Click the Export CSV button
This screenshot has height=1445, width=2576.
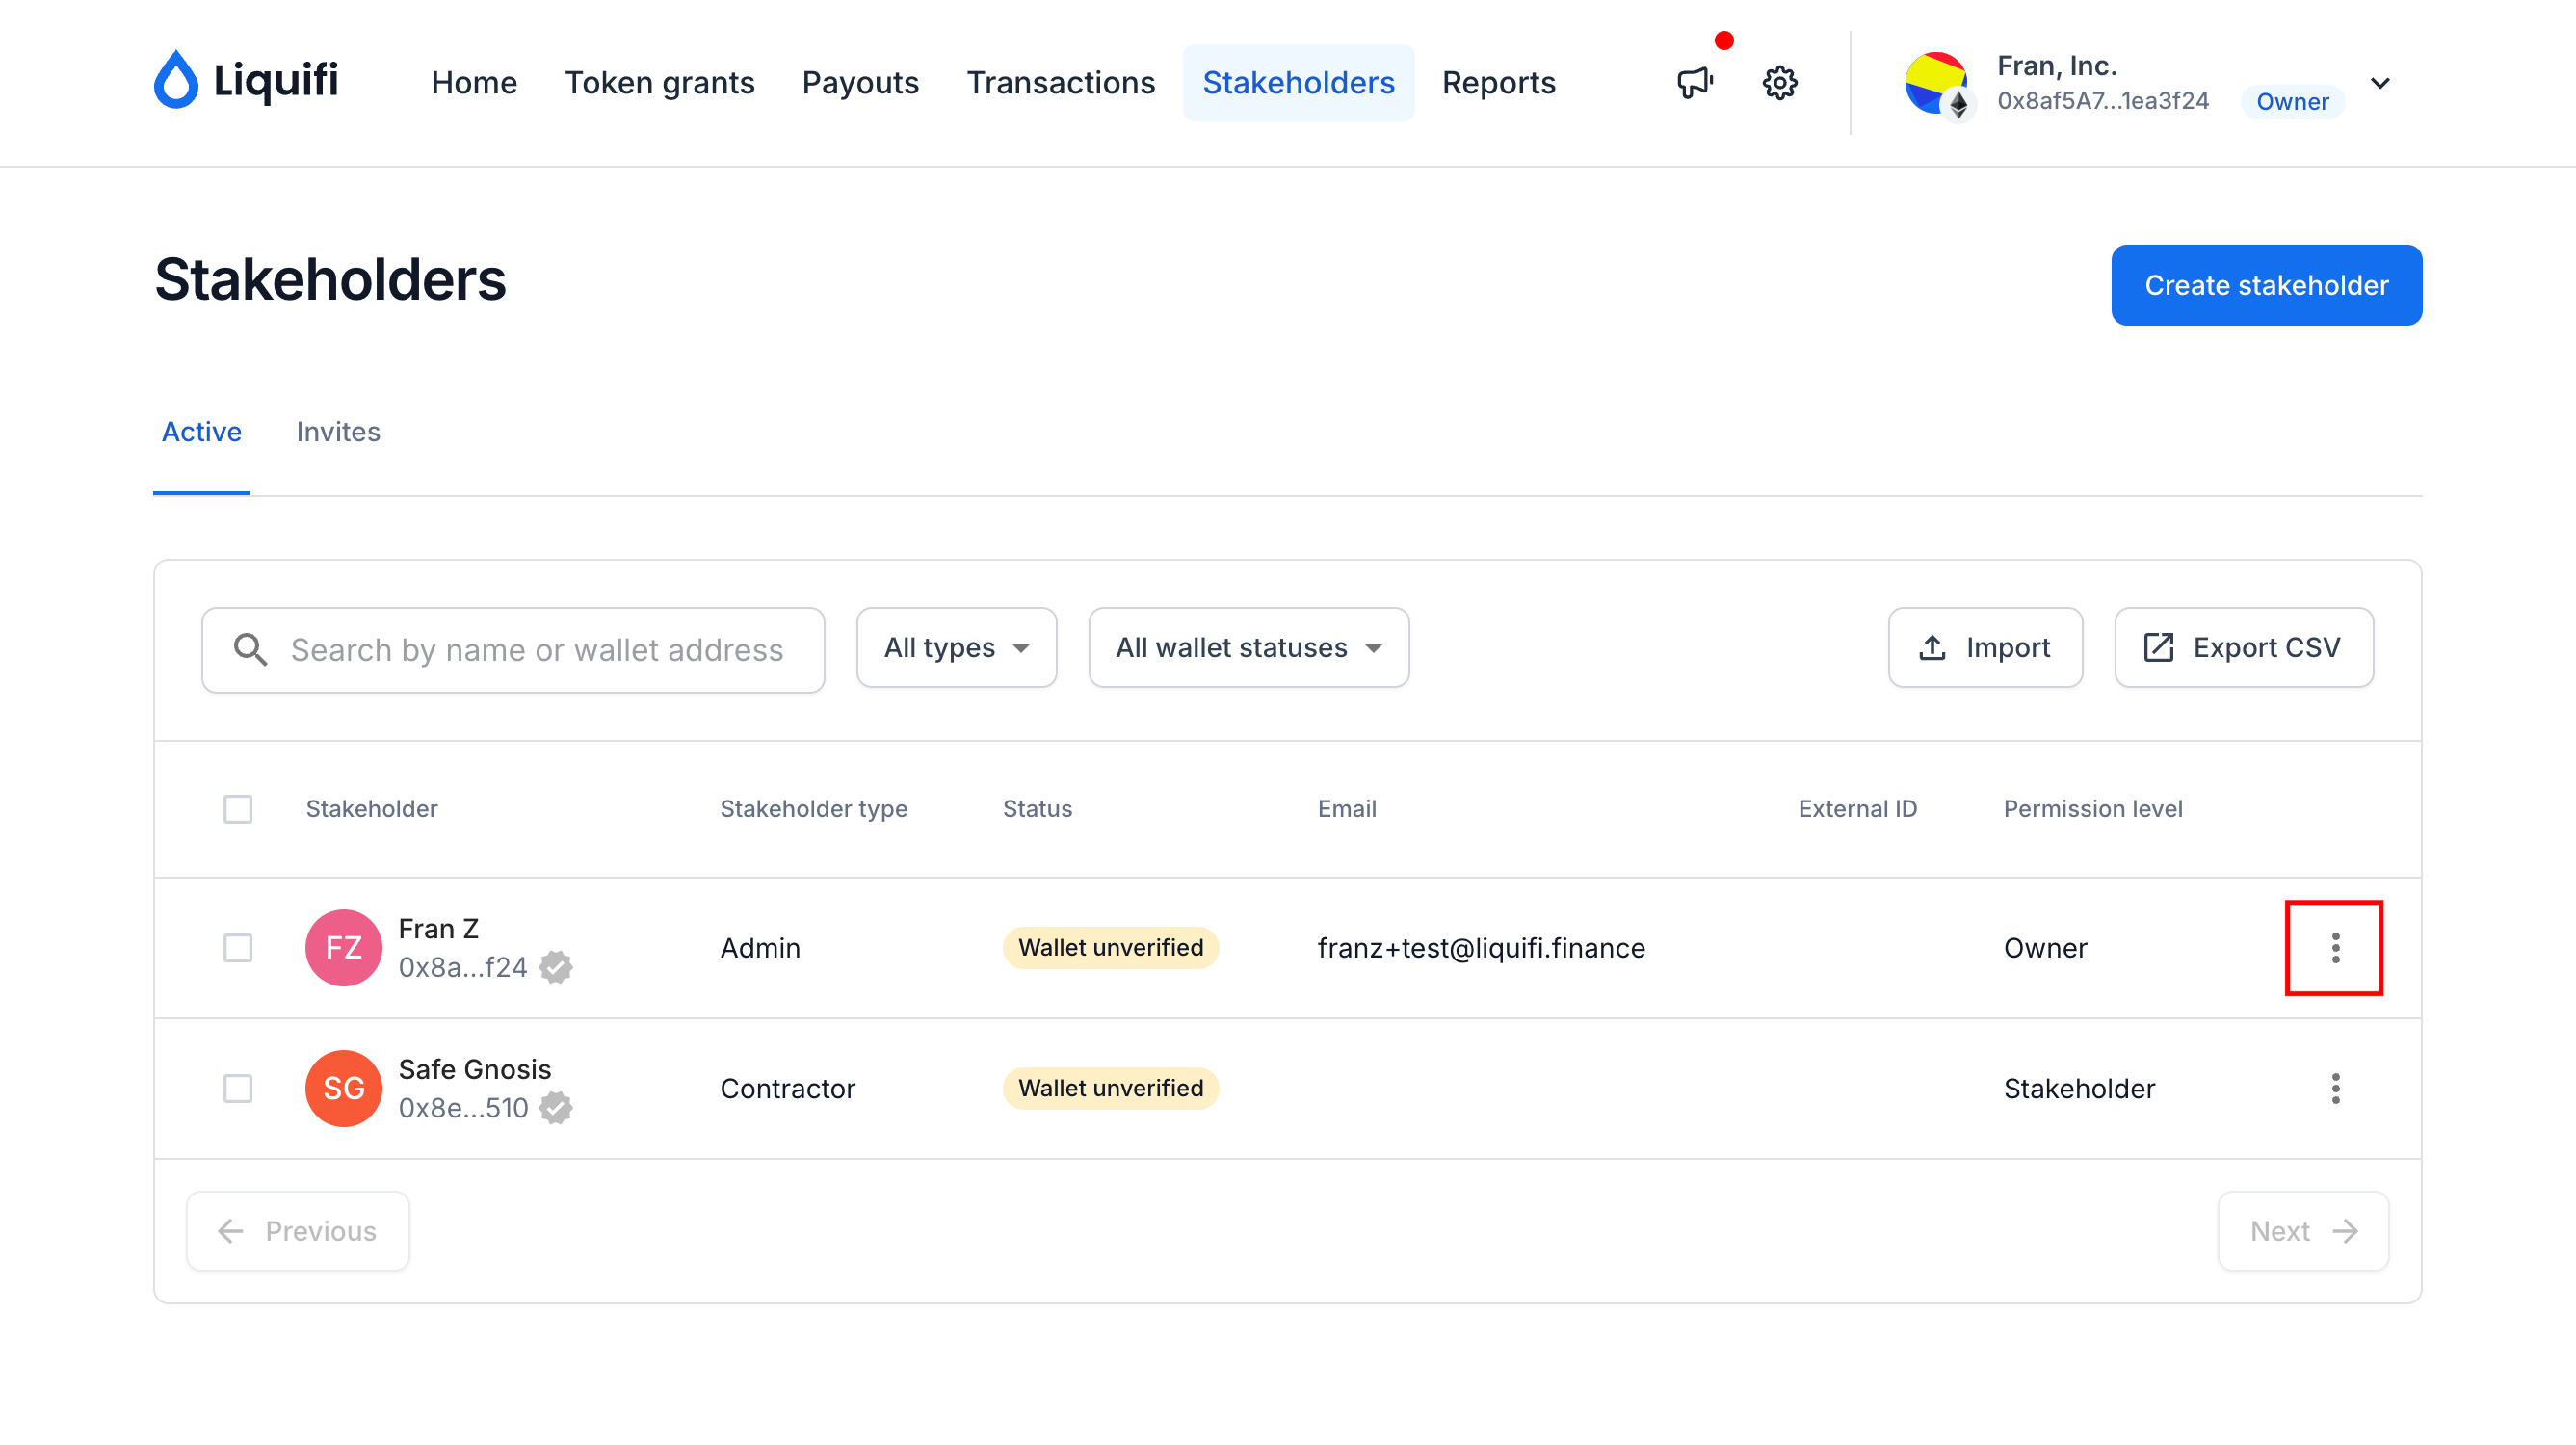point(2243,648)
